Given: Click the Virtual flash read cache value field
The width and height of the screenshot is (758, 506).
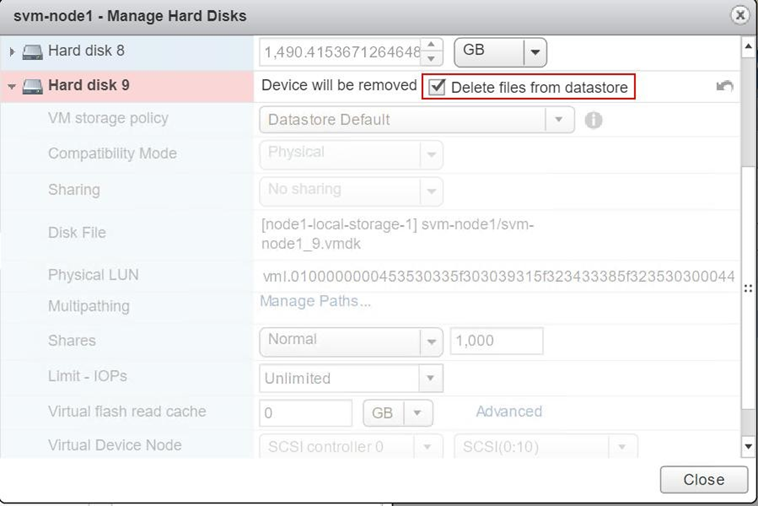Looking at the screenshot, I should click(x=305, y=413).
